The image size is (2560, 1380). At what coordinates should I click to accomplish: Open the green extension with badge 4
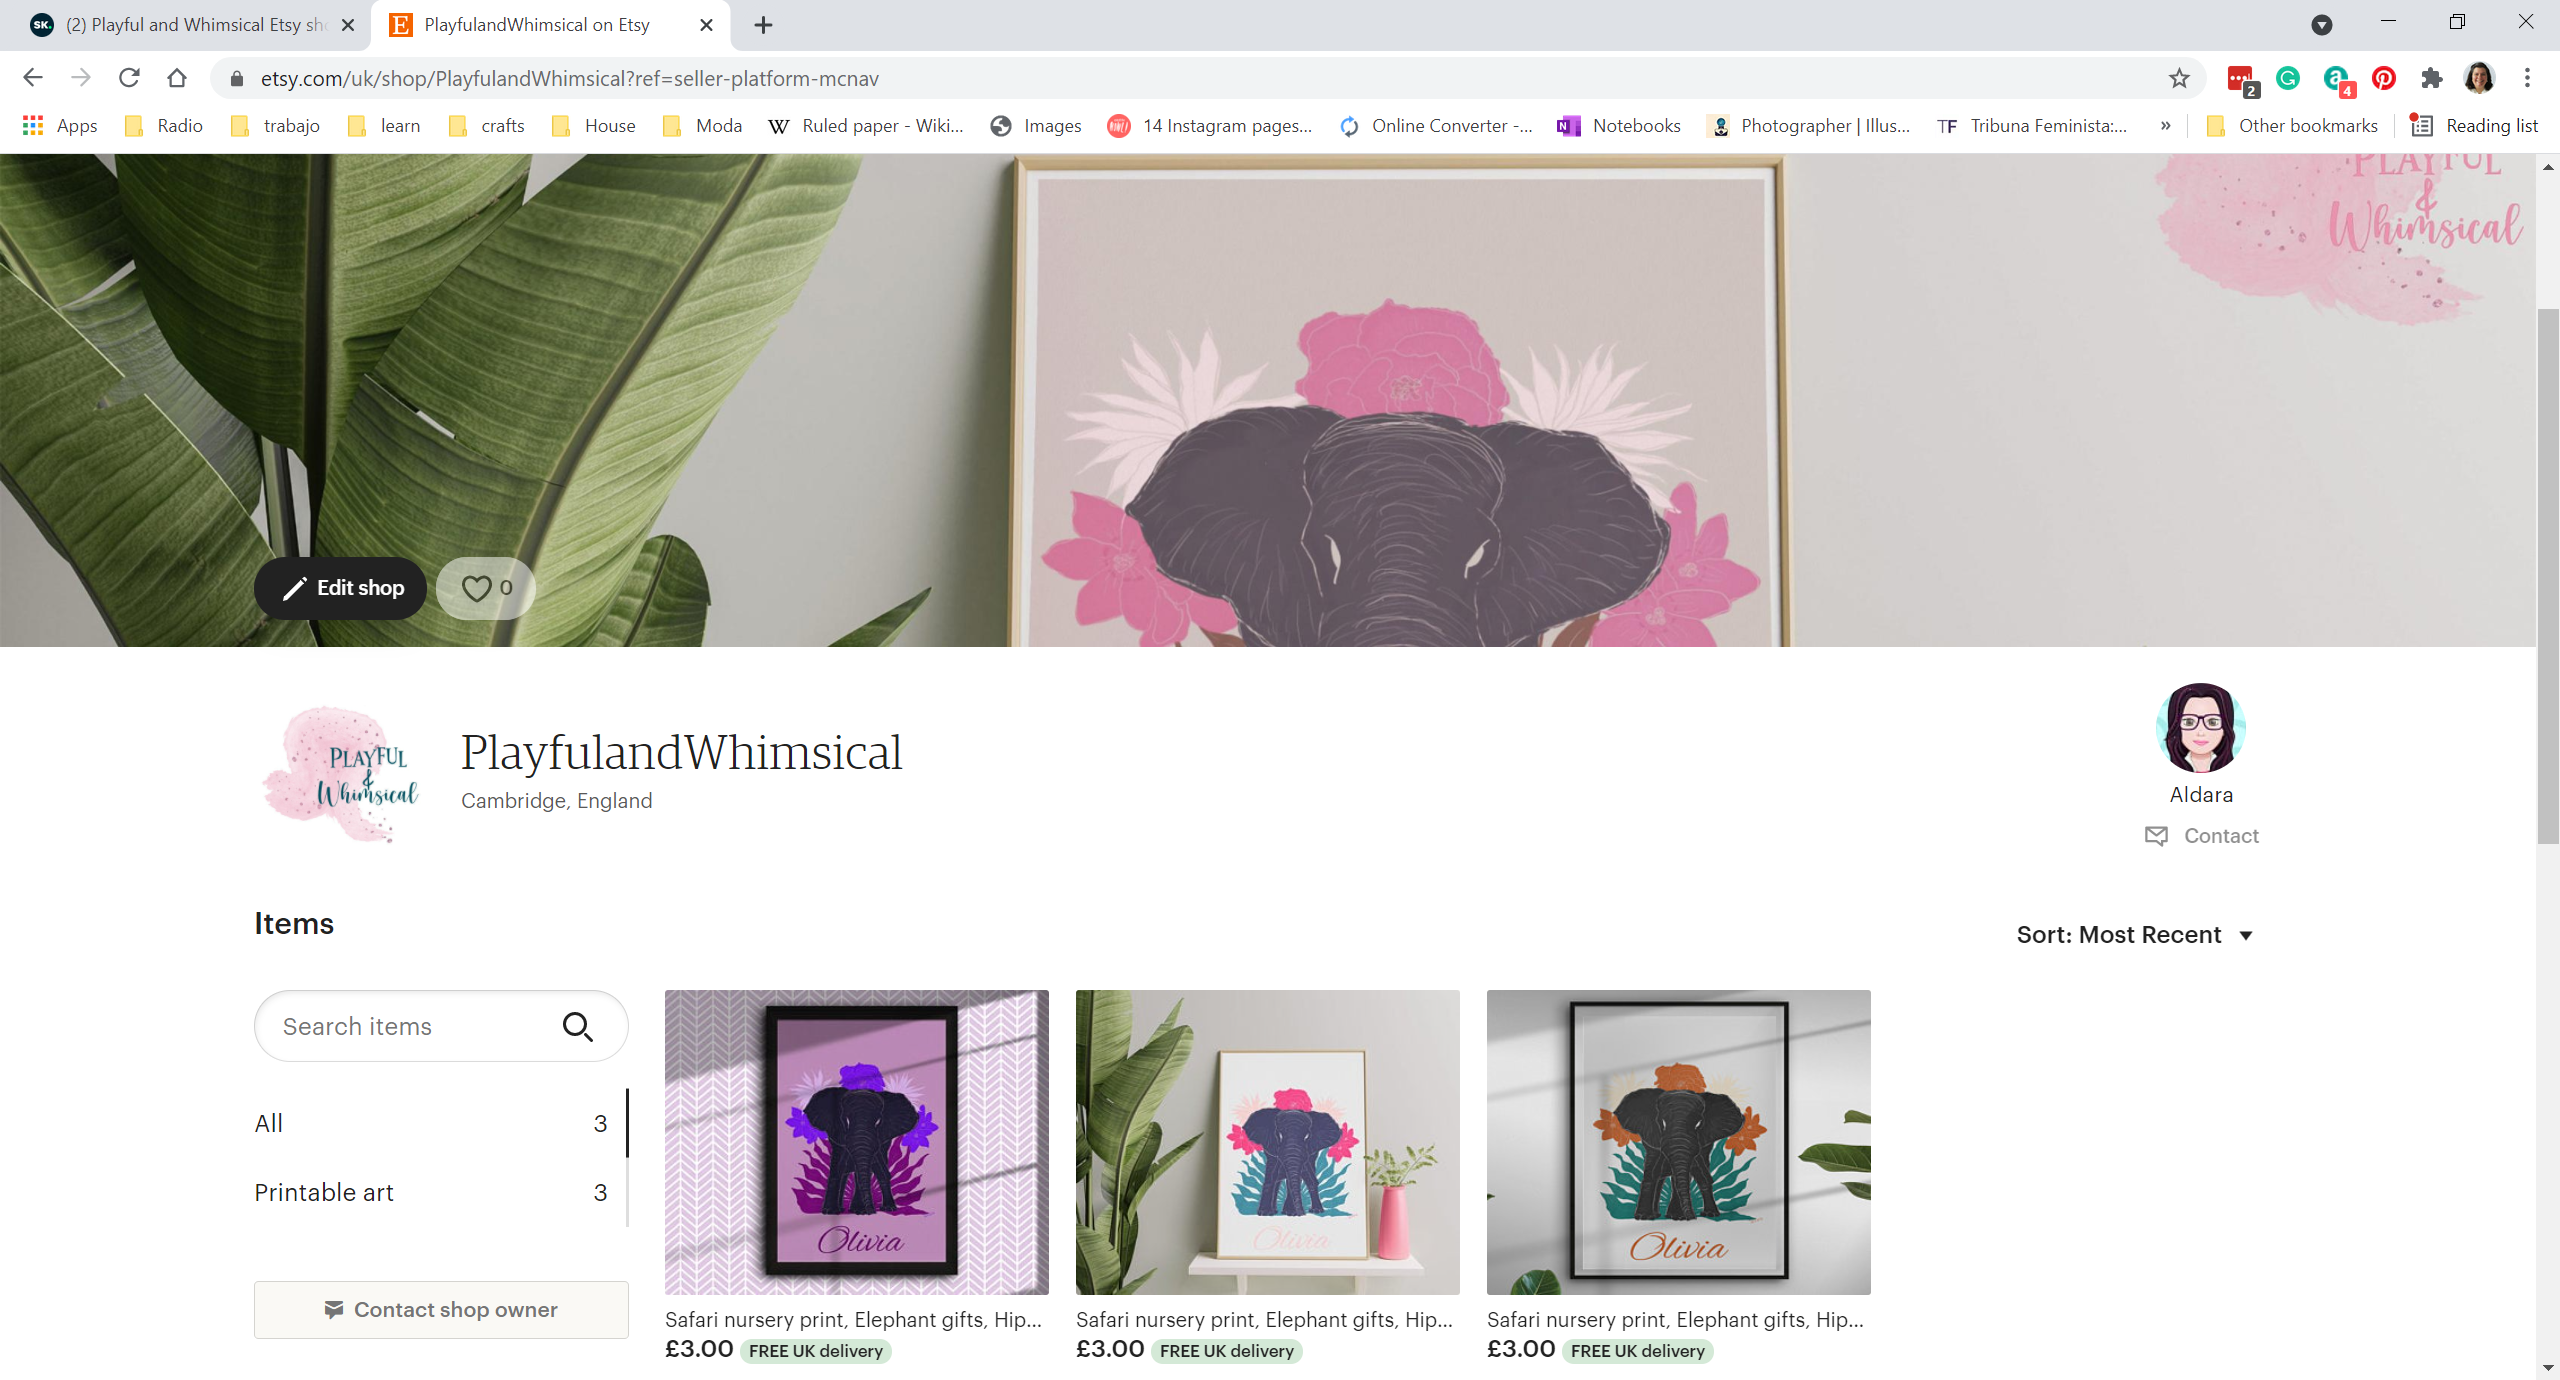coord(2338,79)
